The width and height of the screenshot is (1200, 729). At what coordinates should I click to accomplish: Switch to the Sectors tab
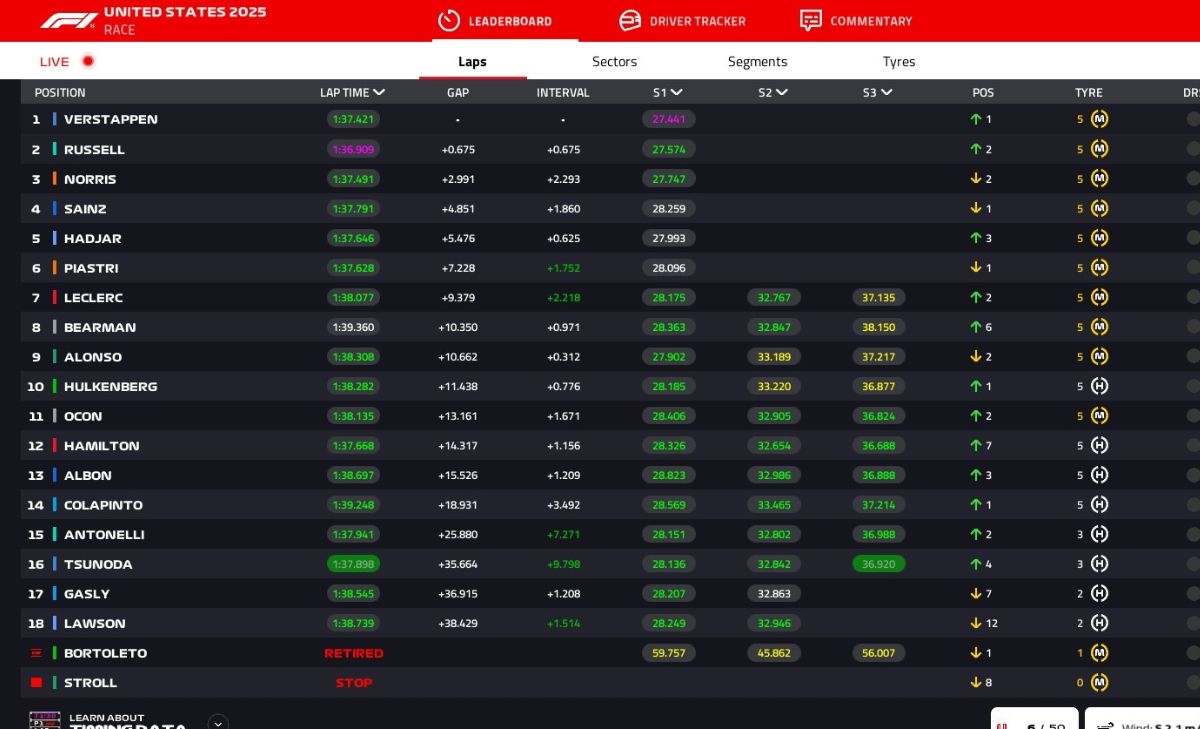[x=614, y=62]
